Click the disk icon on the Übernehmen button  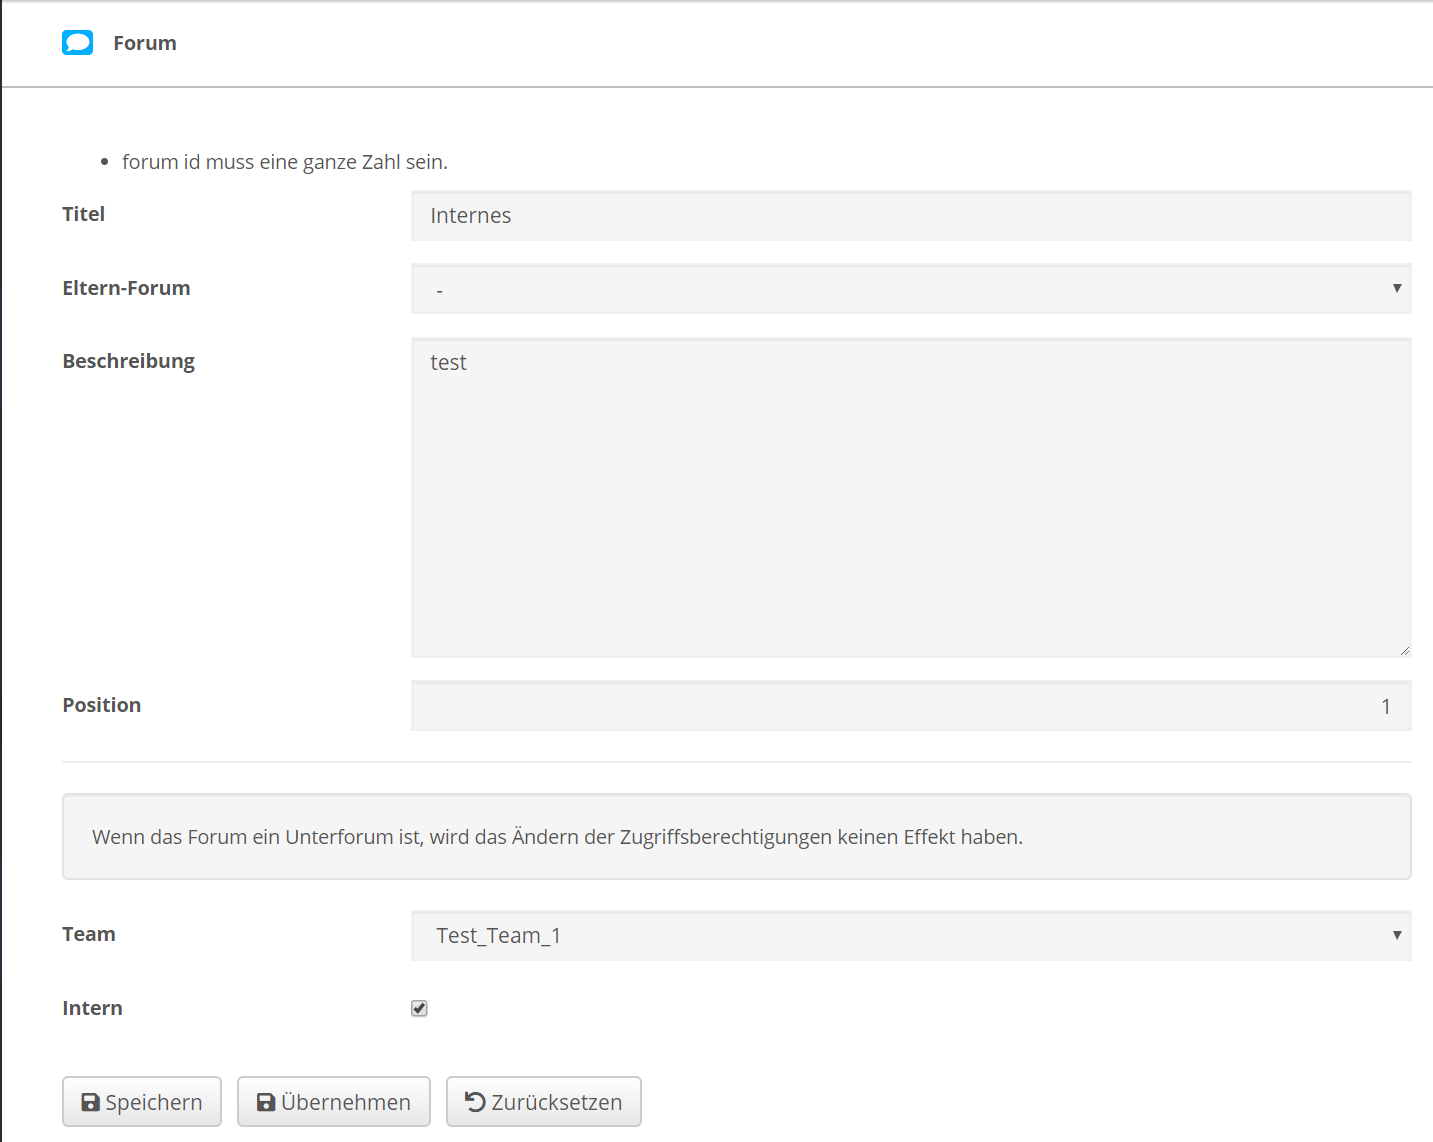(x=264, y=1101)
